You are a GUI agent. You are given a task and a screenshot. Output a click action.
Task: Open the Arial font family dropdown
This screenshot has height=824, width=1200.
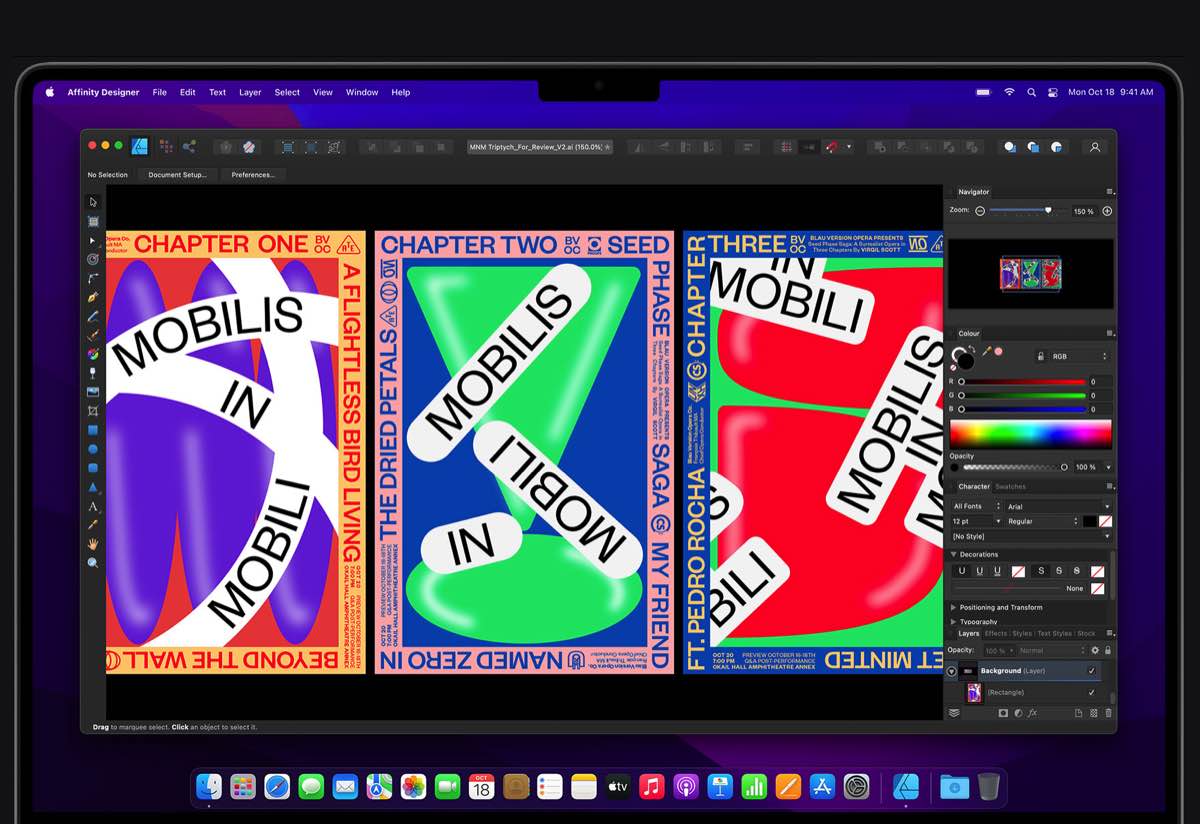pyautogui.click(x=1058, y=506)
